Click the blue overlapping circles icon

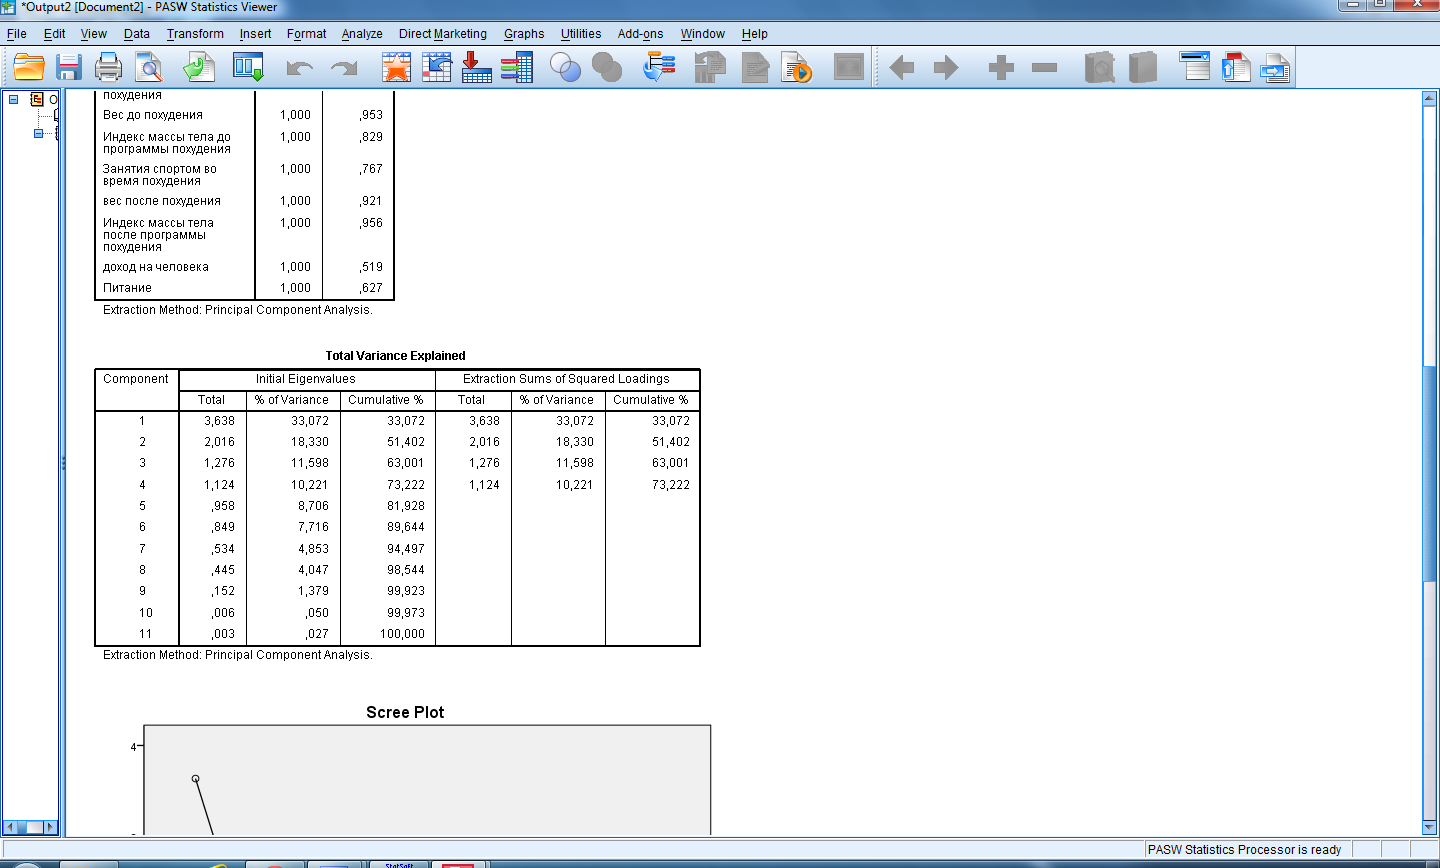[x=566, y=68]
